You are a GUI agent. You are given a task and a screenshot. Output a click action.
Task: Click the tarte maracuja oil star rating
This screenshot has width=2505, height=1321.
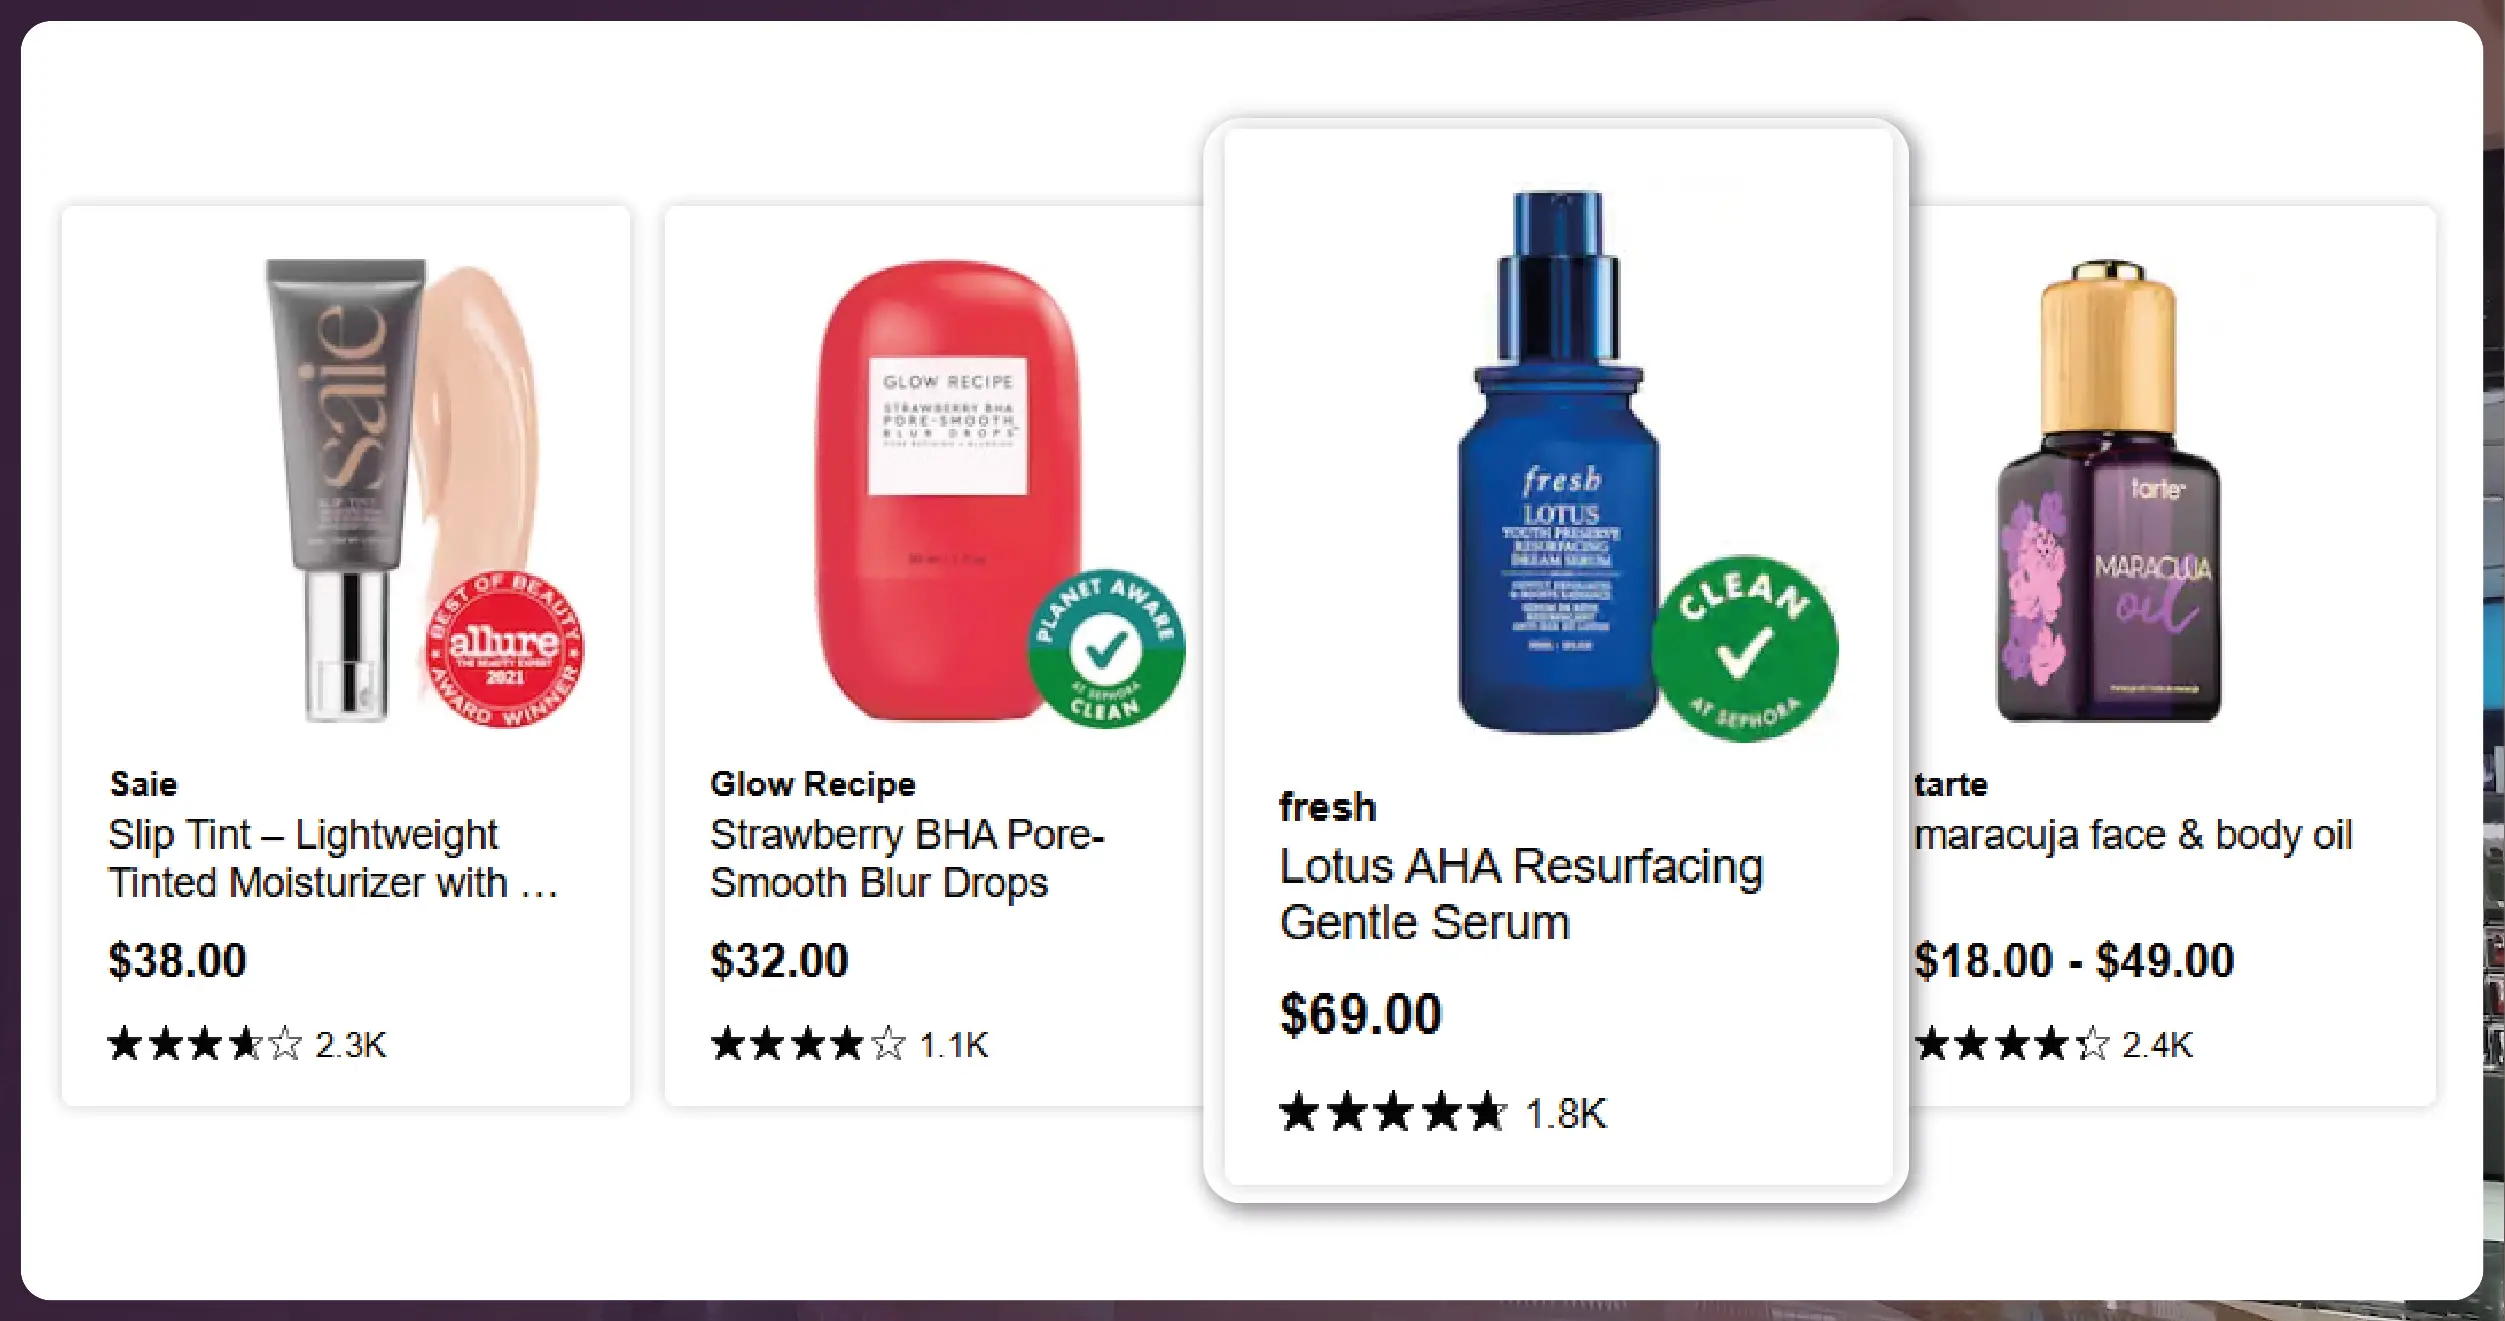2011,1044
